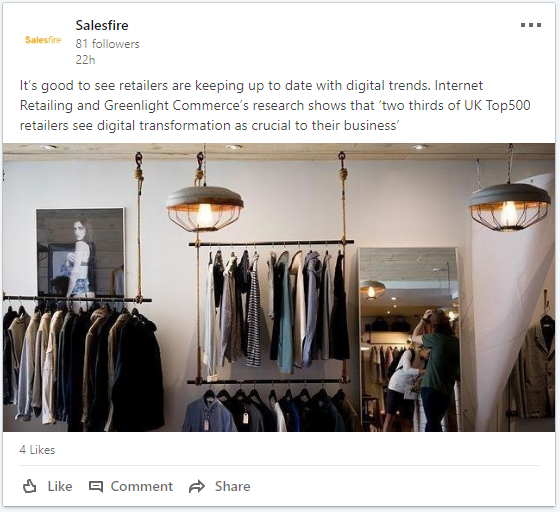The image size is (560, 512).
Task: Click the center clothes rack in the image
Action: click(270, 307)
